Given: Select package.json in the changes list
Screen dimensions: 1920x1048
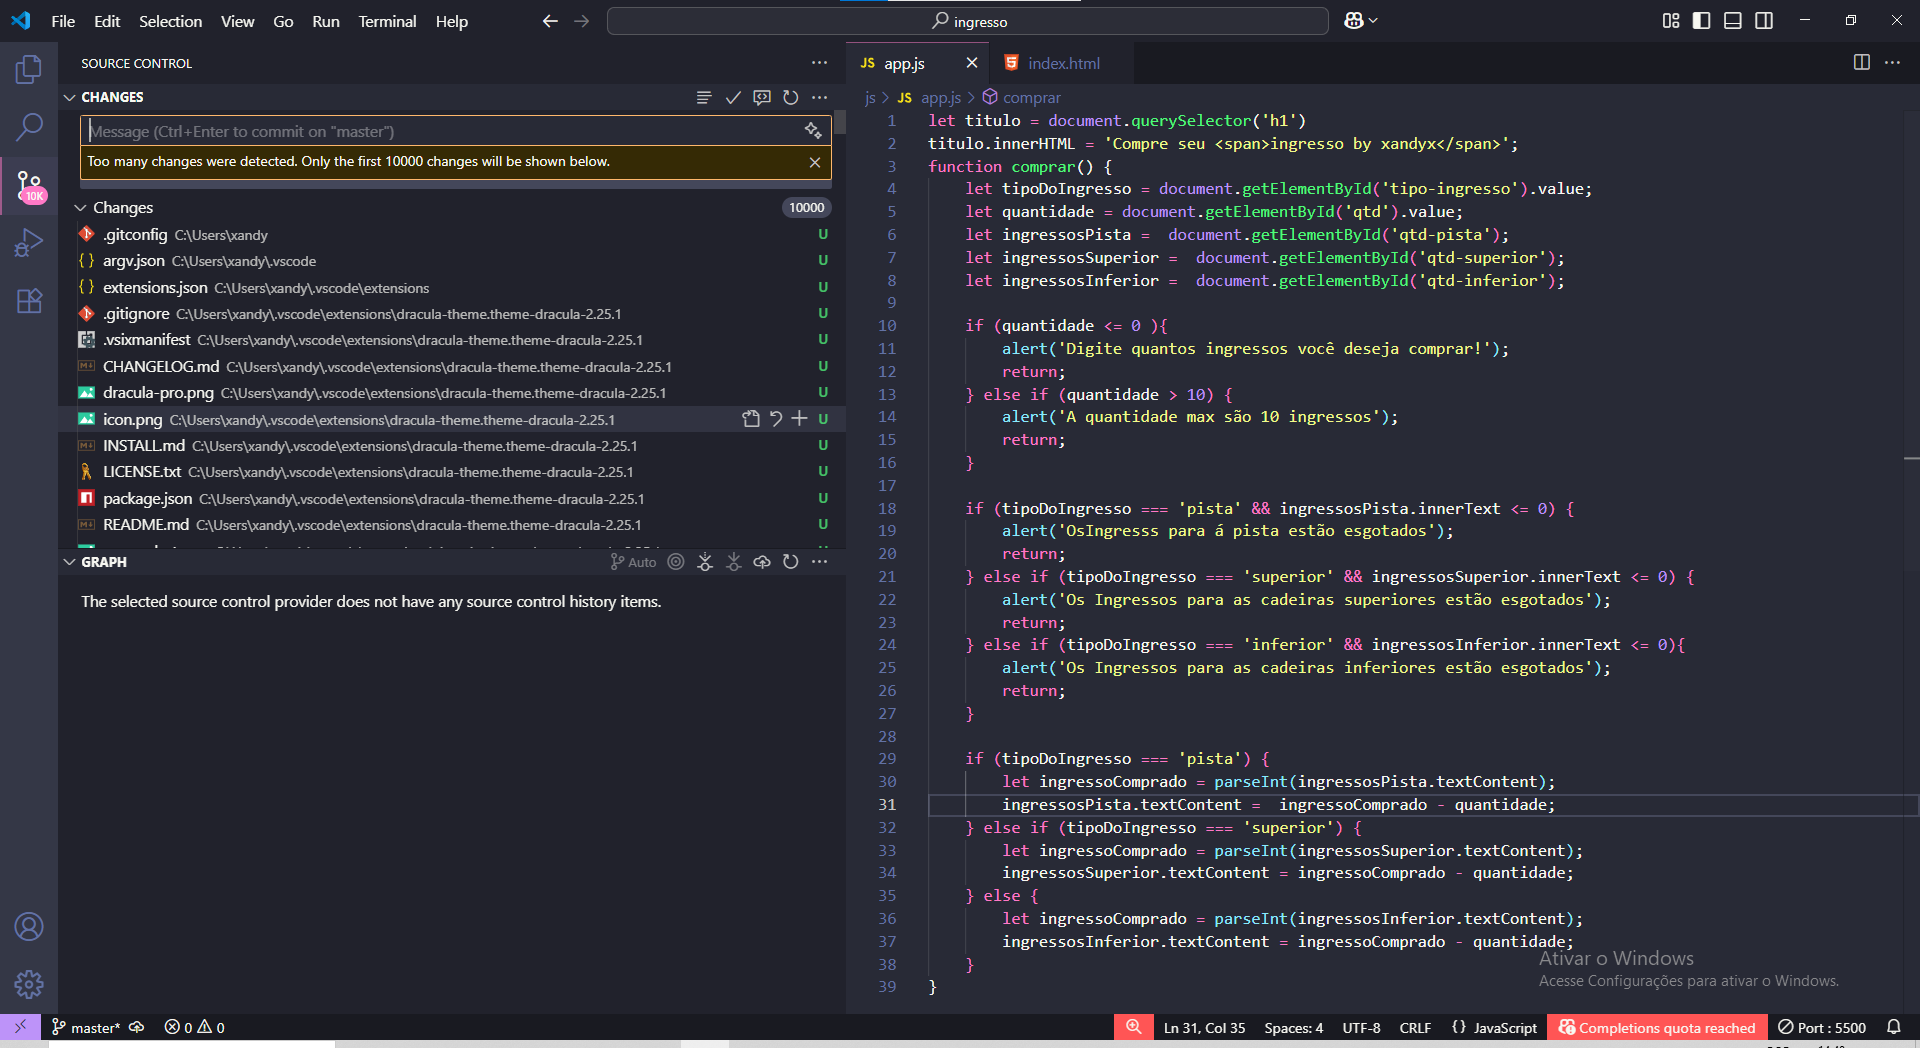Looking at the screenshot, I should pos(452,498).
